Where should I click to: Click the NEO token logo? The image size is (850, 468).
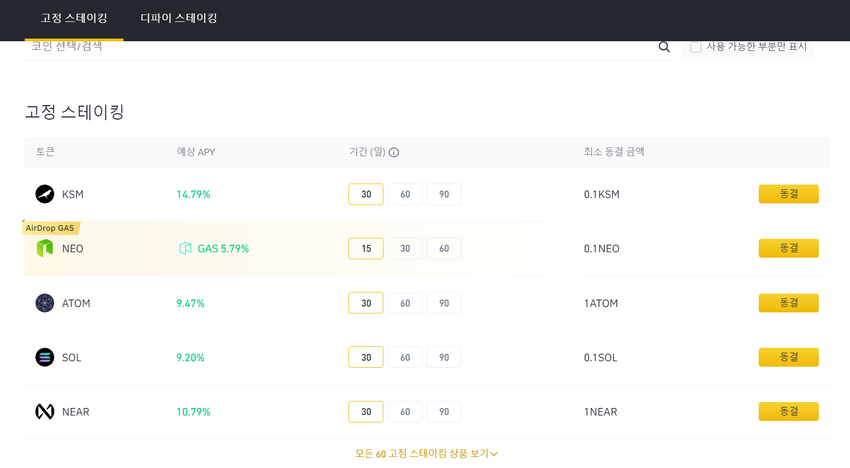point(44,248)
